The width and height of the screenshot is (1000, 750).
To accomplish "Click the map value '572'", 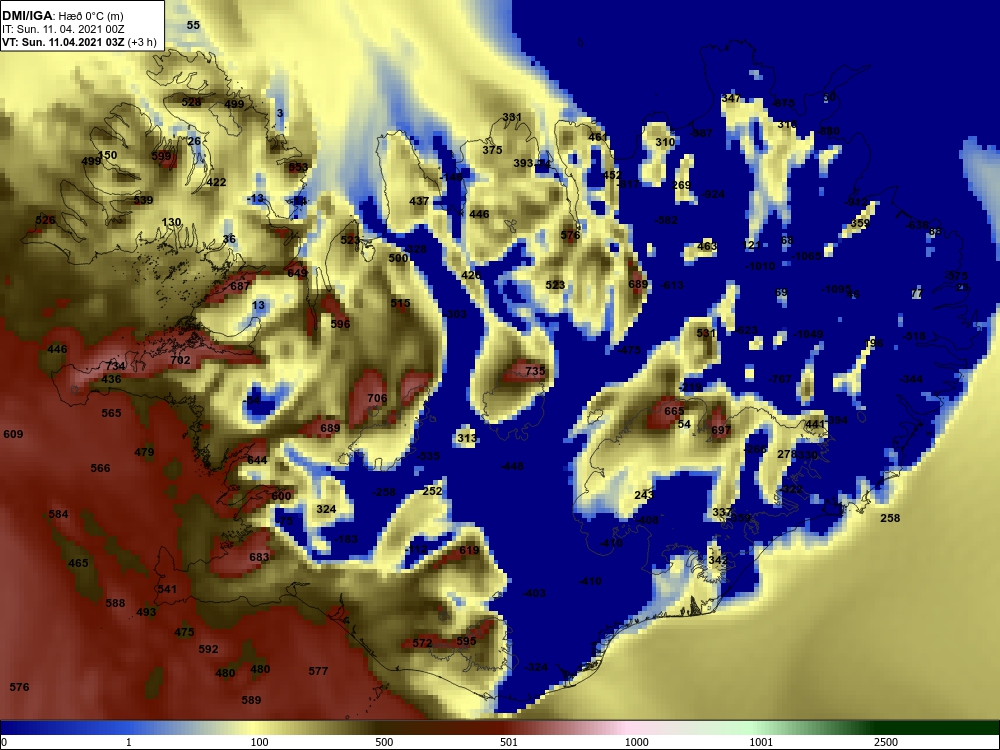I will (x=422, y=643).
